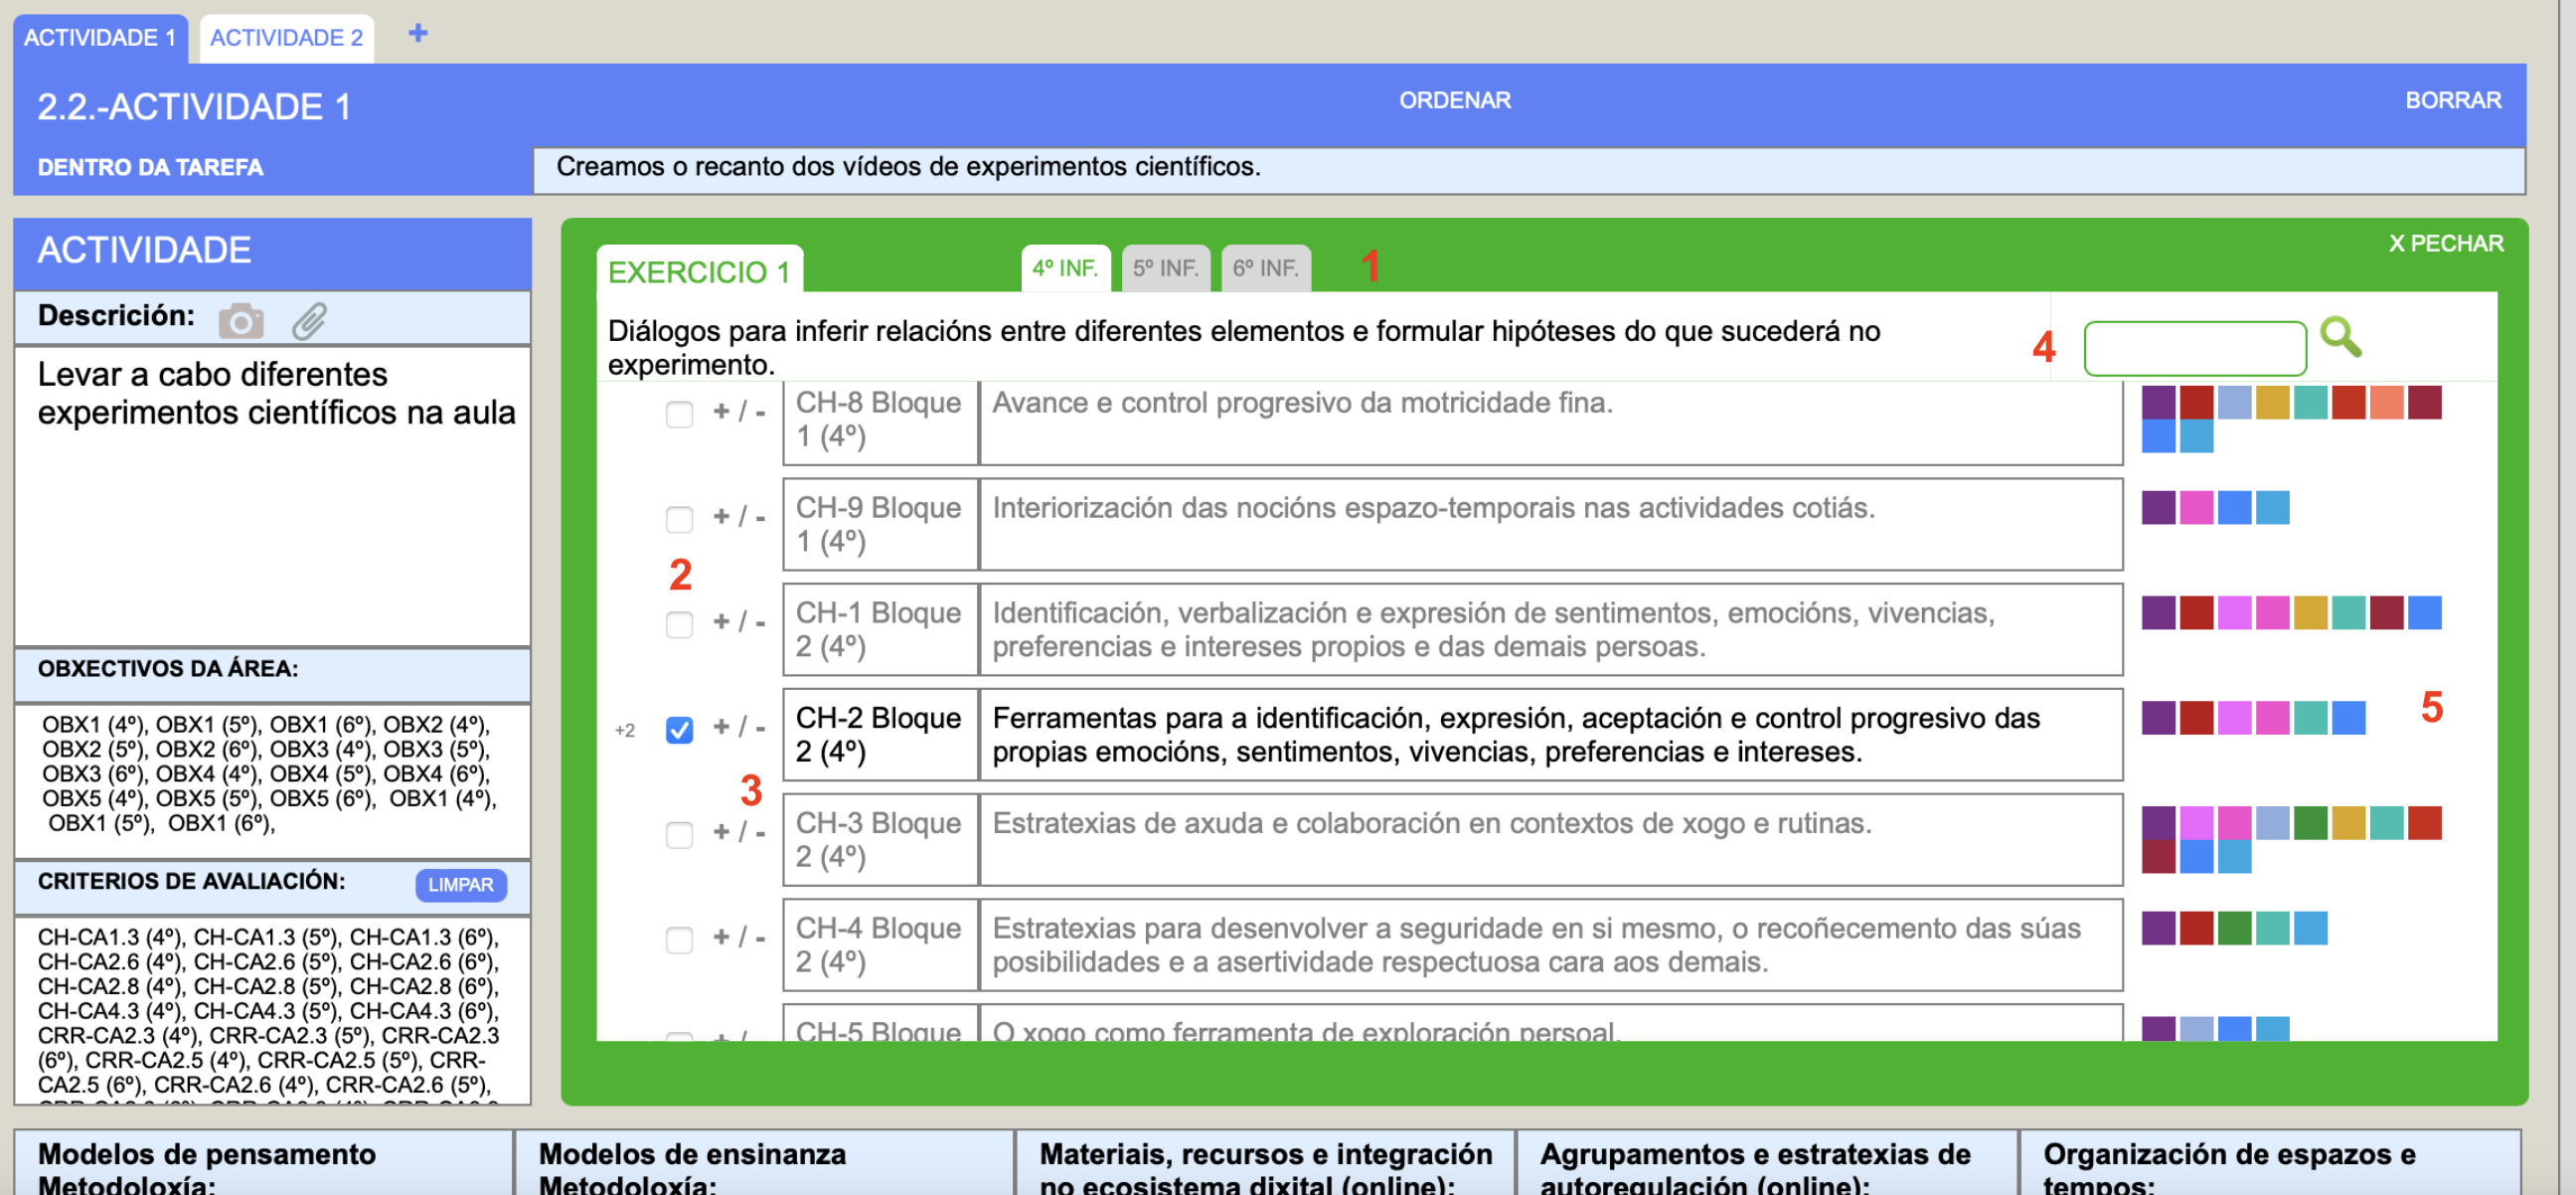Image resolution: width=2576 pixels, height=1195 pixels.
Task: Click the teal swatch in the CH-2 row
Action: point(2310,717)
